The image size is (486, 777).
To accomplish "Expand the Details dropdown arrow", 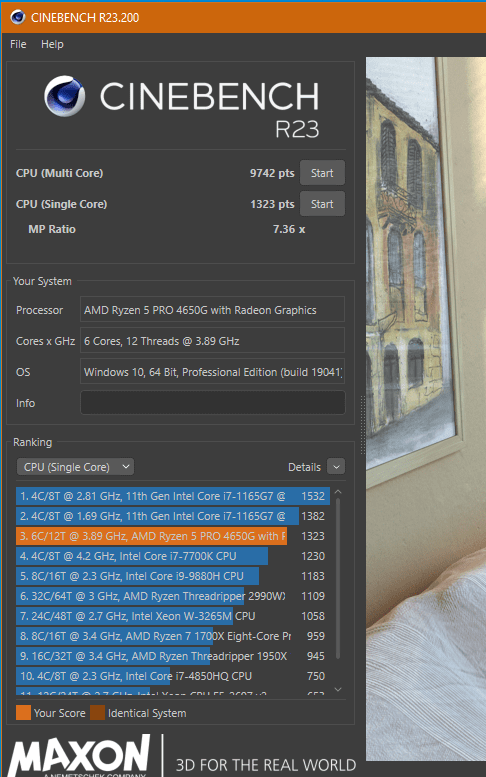I will [x=336, y=467].
